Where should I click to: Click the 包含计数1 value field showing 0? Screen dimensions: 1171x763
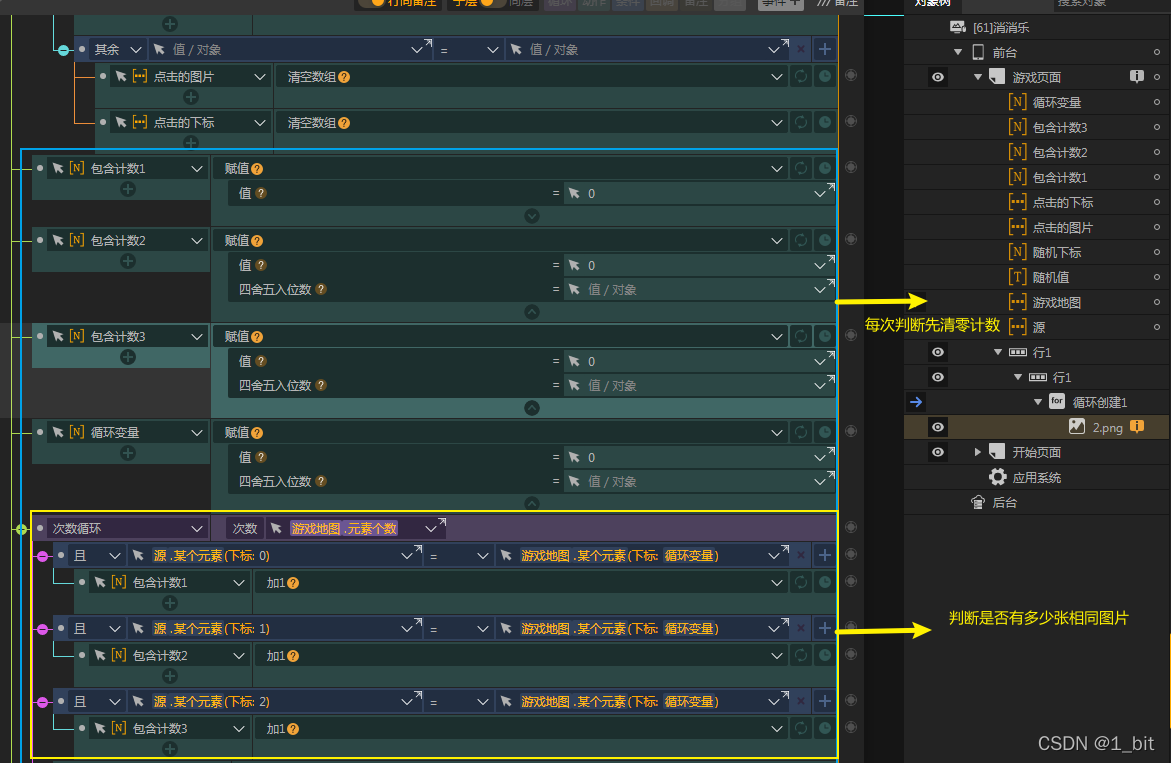tap(700, 193)
